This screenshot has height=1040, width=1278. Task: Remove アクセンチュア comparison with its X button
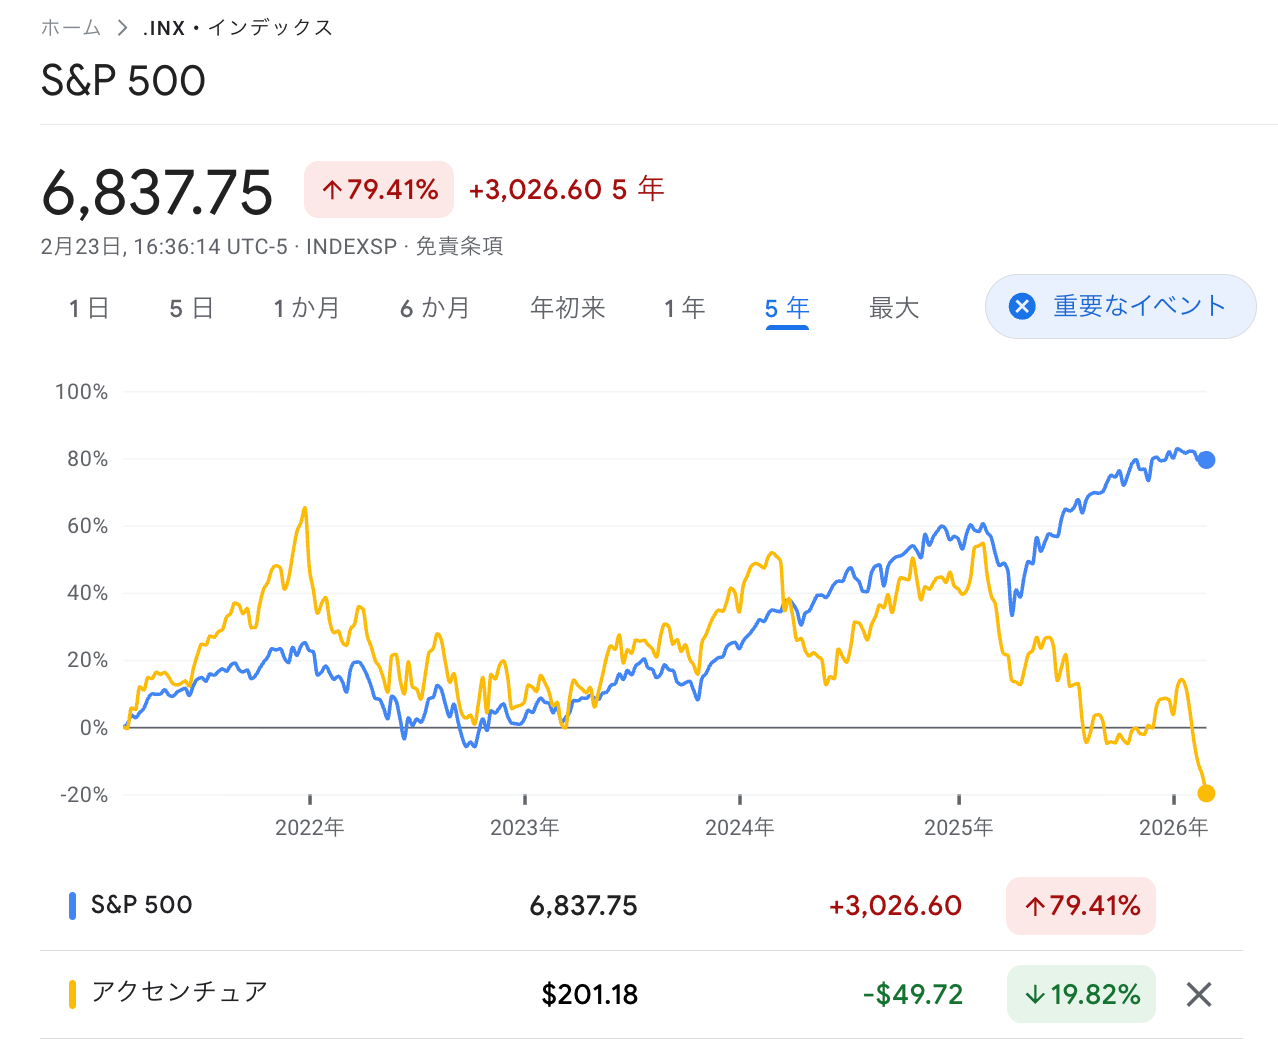coord(1197,994)
